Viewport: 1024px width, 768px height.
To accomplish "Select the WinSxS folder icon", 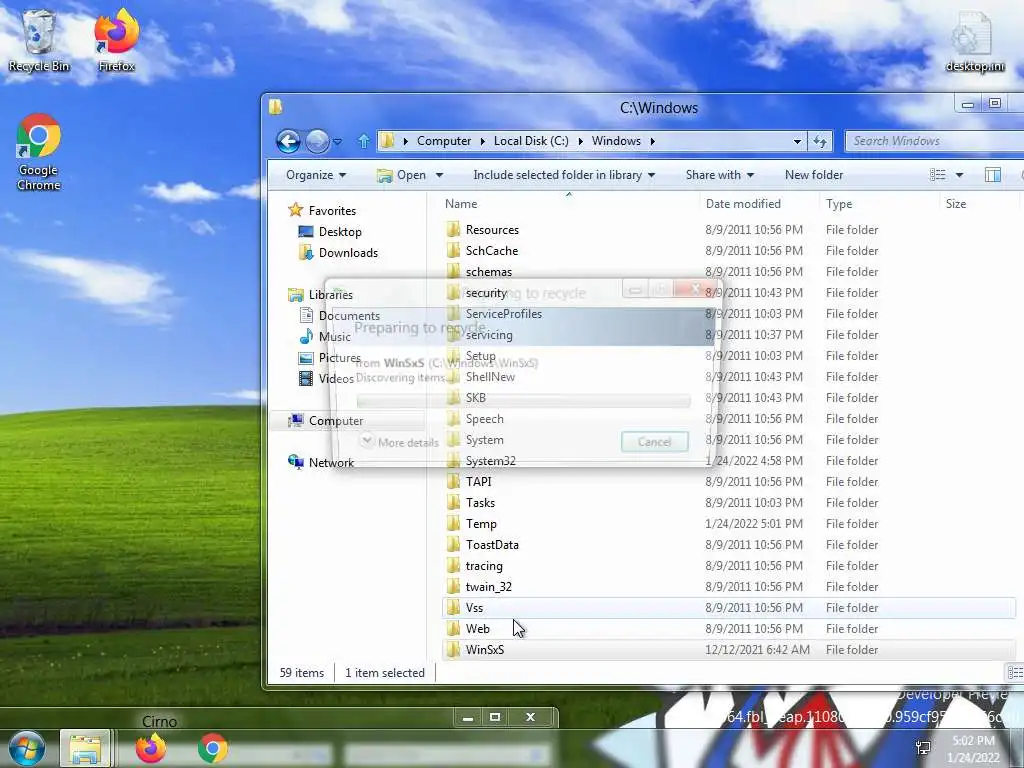I will point(454,650).
